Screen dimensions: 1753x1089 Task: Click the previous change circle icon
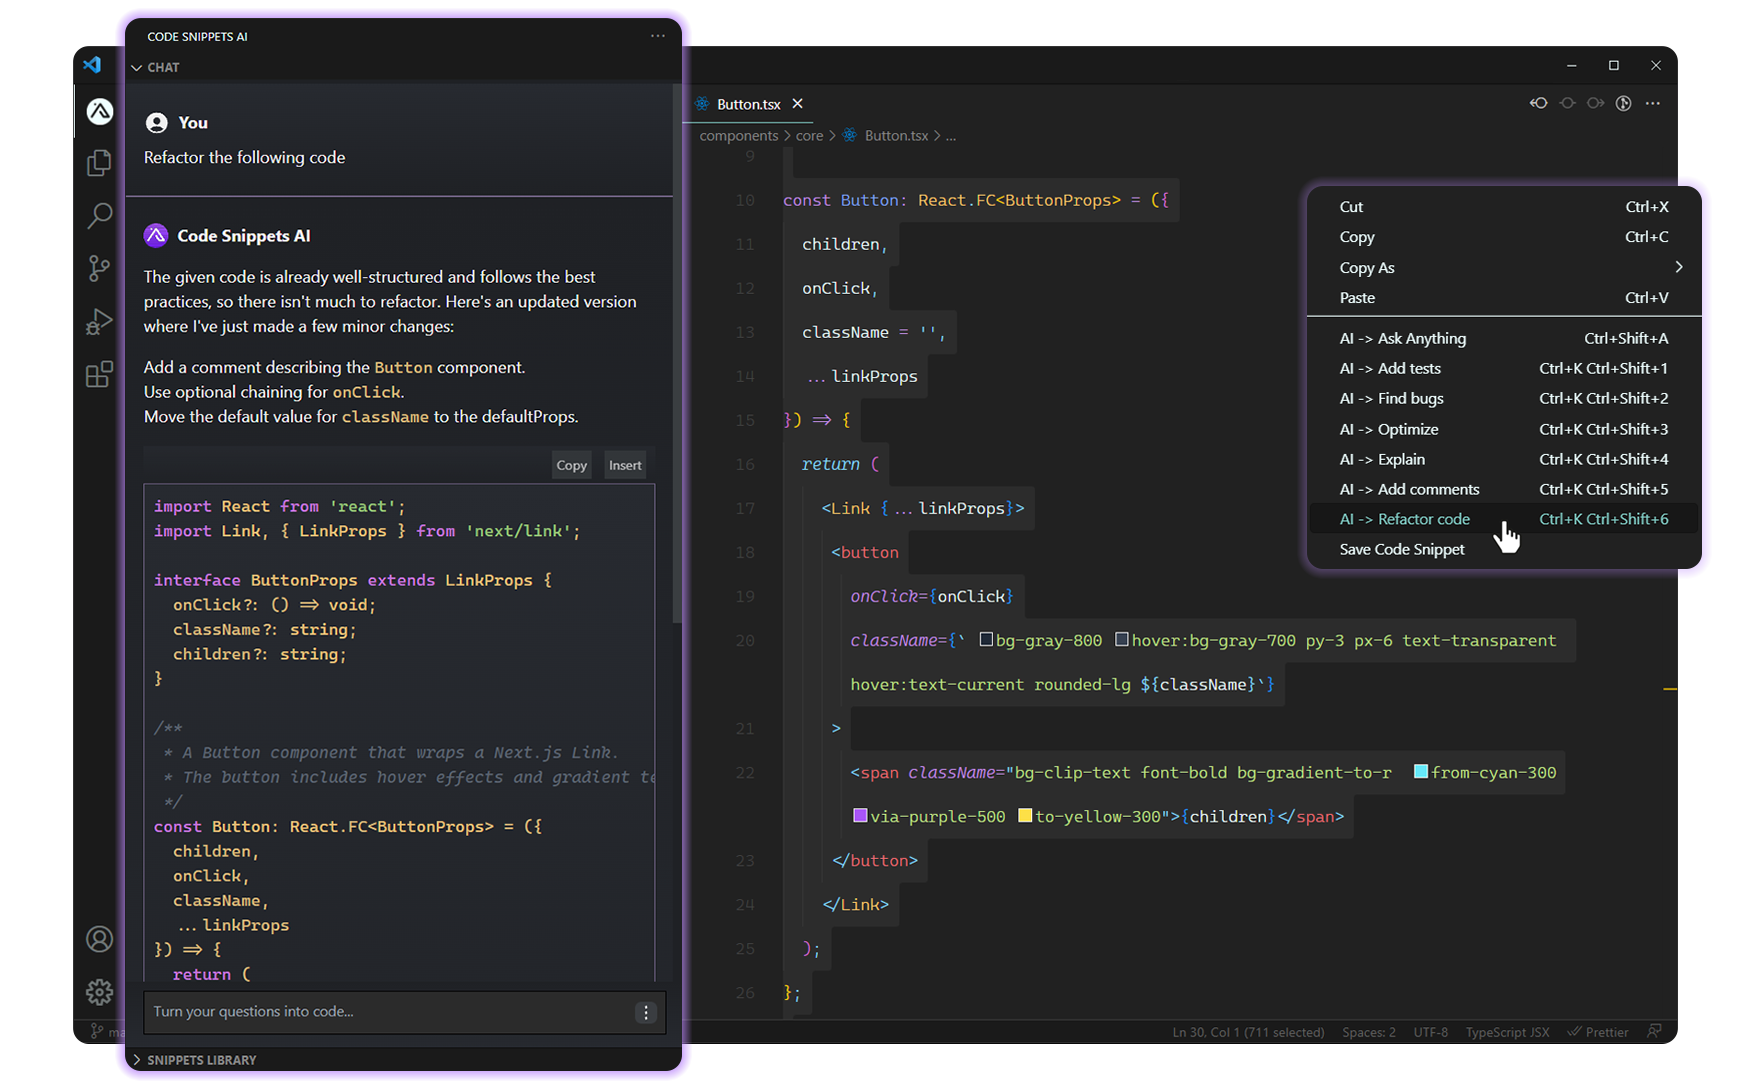coord(1567,103)
